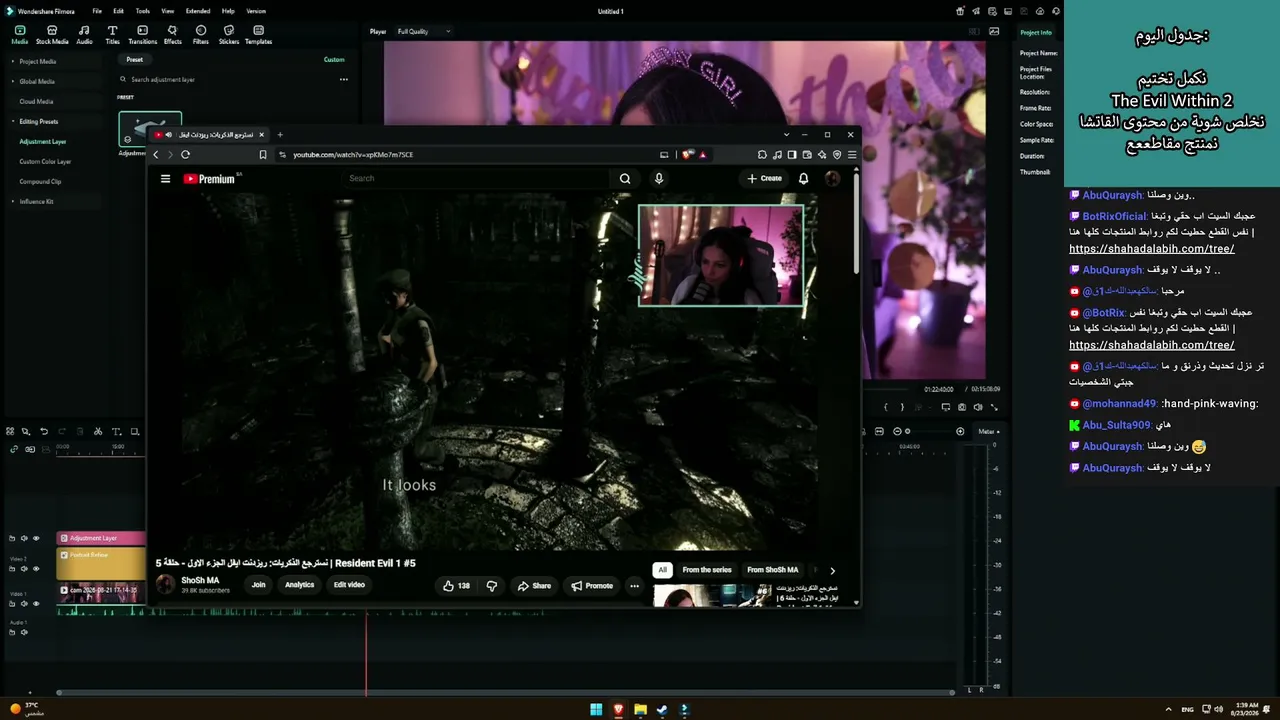Open the Titles tab

(112, 35)
